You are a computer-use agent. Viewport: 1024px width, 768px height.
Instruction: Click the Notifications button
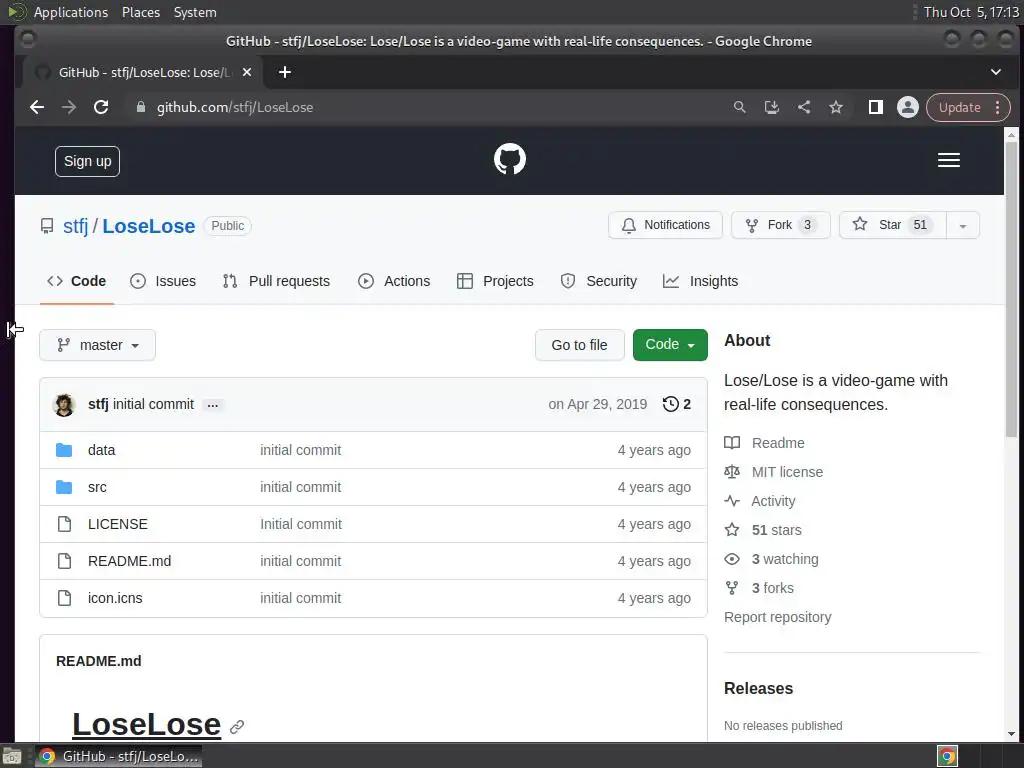665,225
